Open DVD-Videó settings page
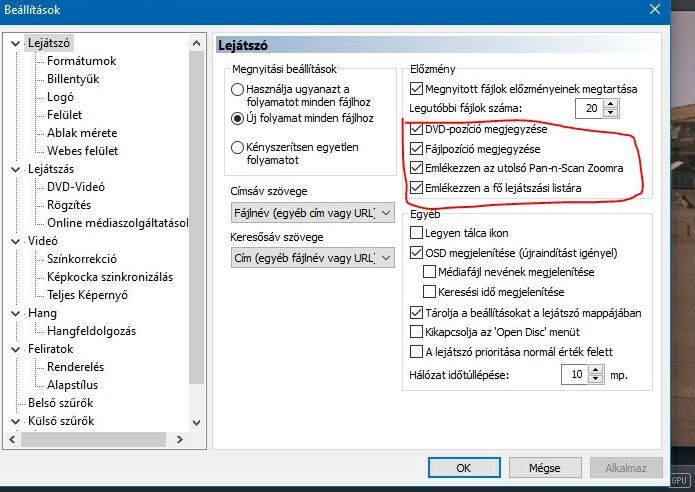This screenshot has width=695, height=492. coord(76,187)
